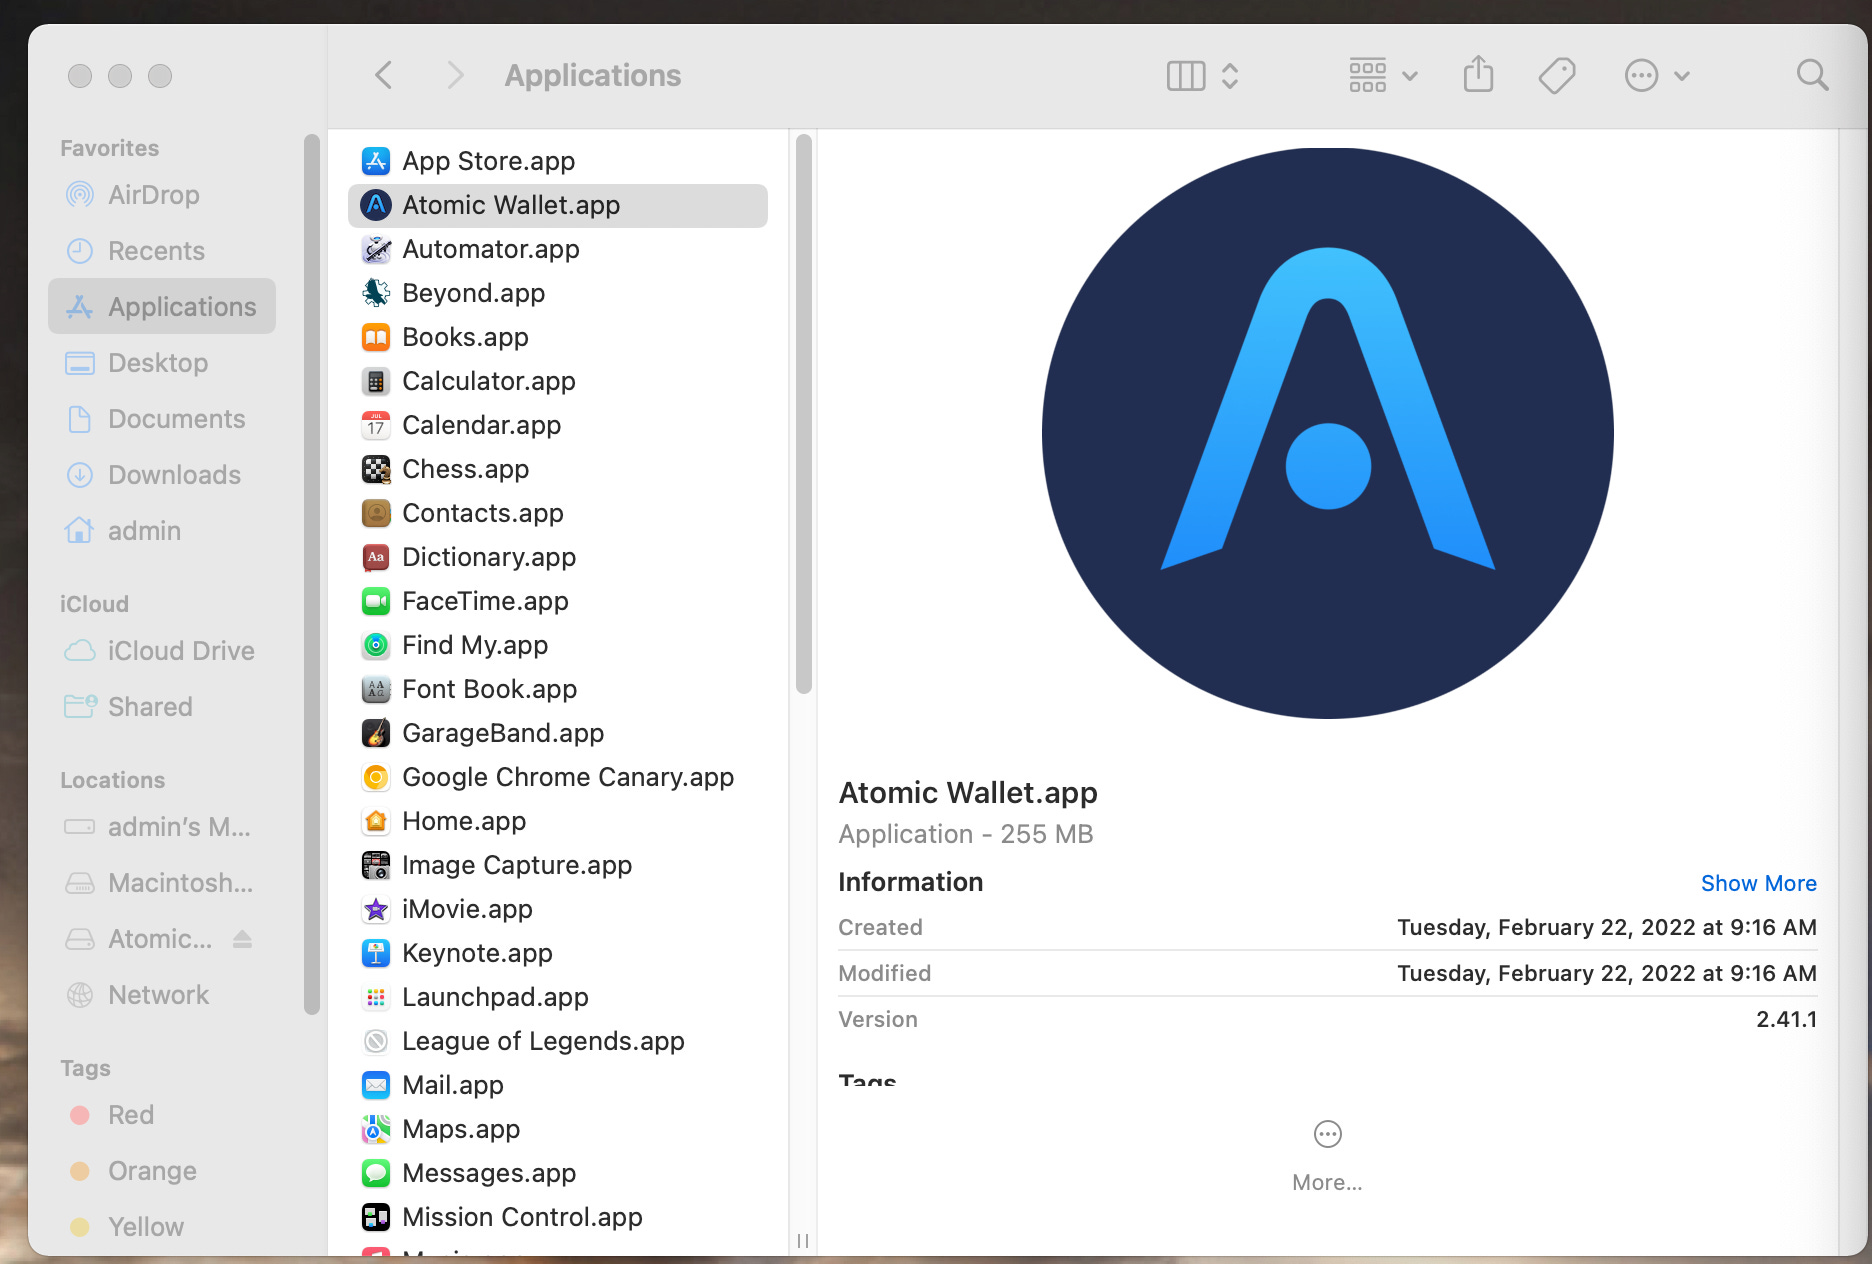Click the large Atomic Wallet preview icon
Screen dimensions: 1872x1264
pyautogui.click(x=1327, y=433)
